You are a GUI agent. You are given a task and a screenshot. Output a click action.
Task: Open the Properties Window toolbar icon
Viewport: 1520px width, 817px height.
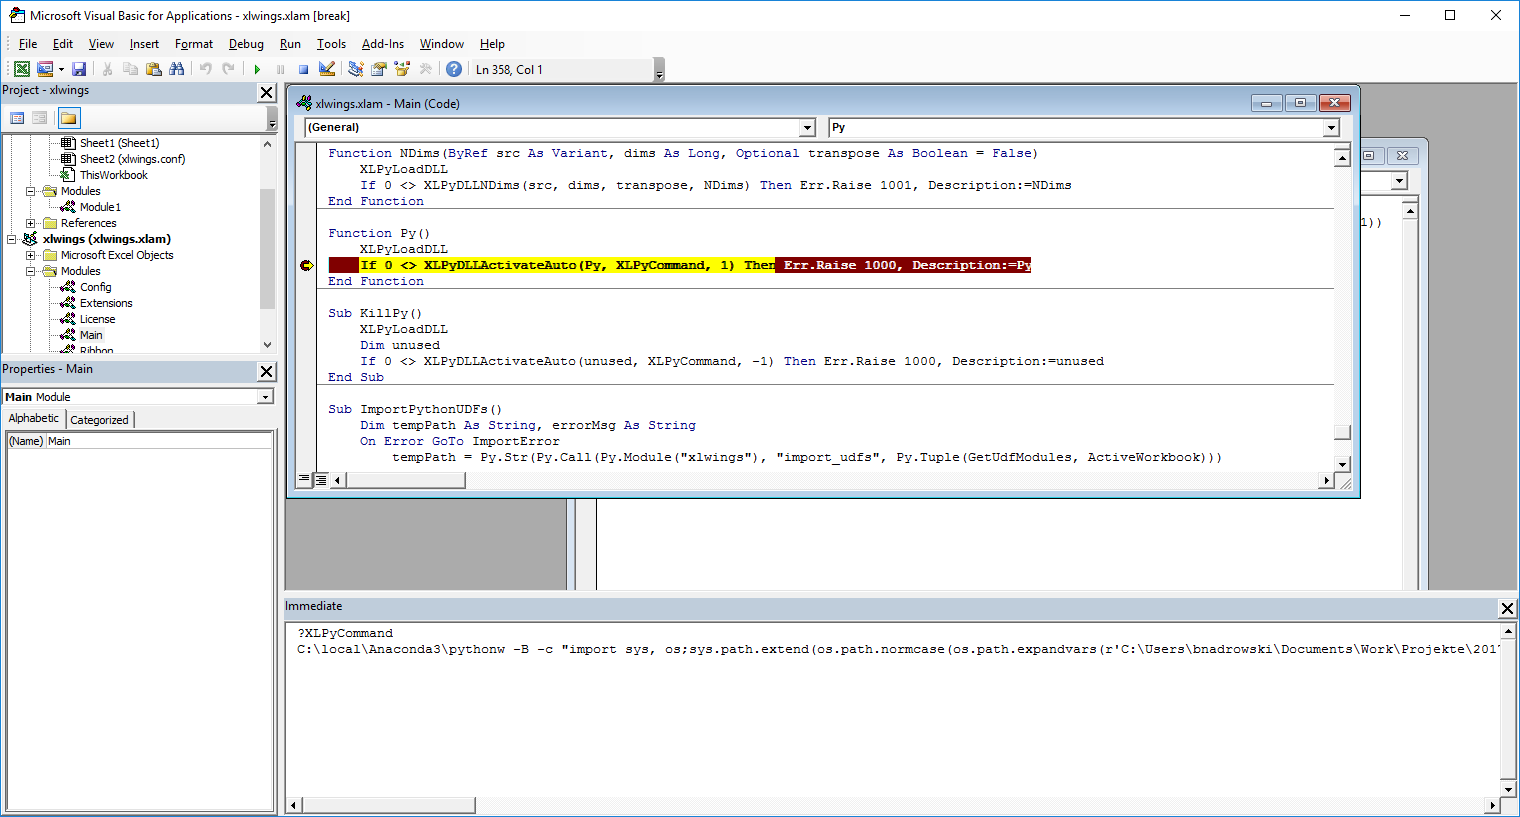point(378,68)
